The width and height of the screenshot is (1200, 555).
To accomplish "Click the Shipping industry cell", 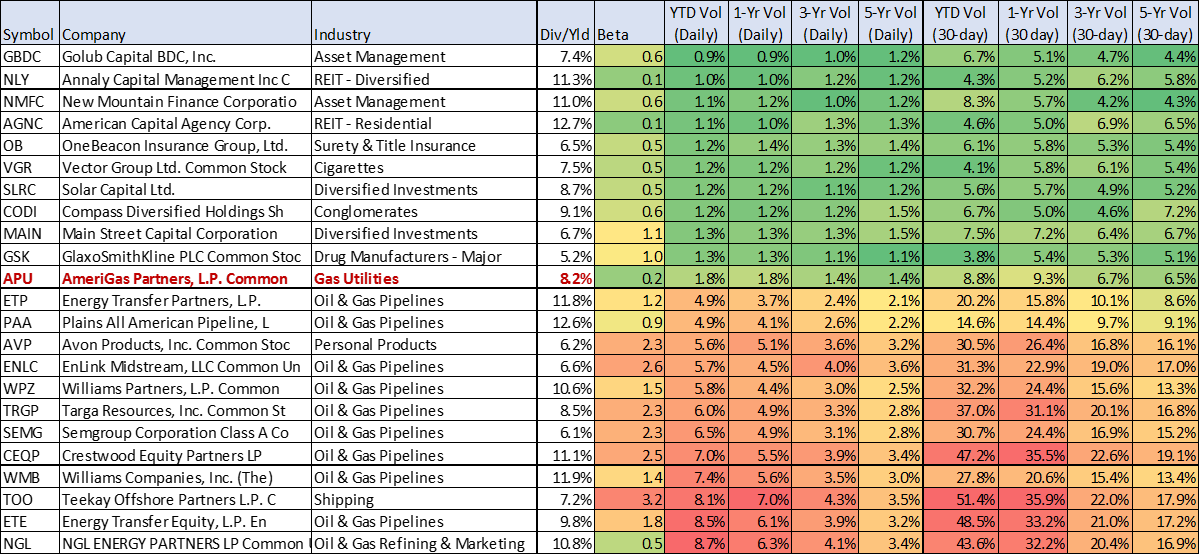I will coord(424,500).
